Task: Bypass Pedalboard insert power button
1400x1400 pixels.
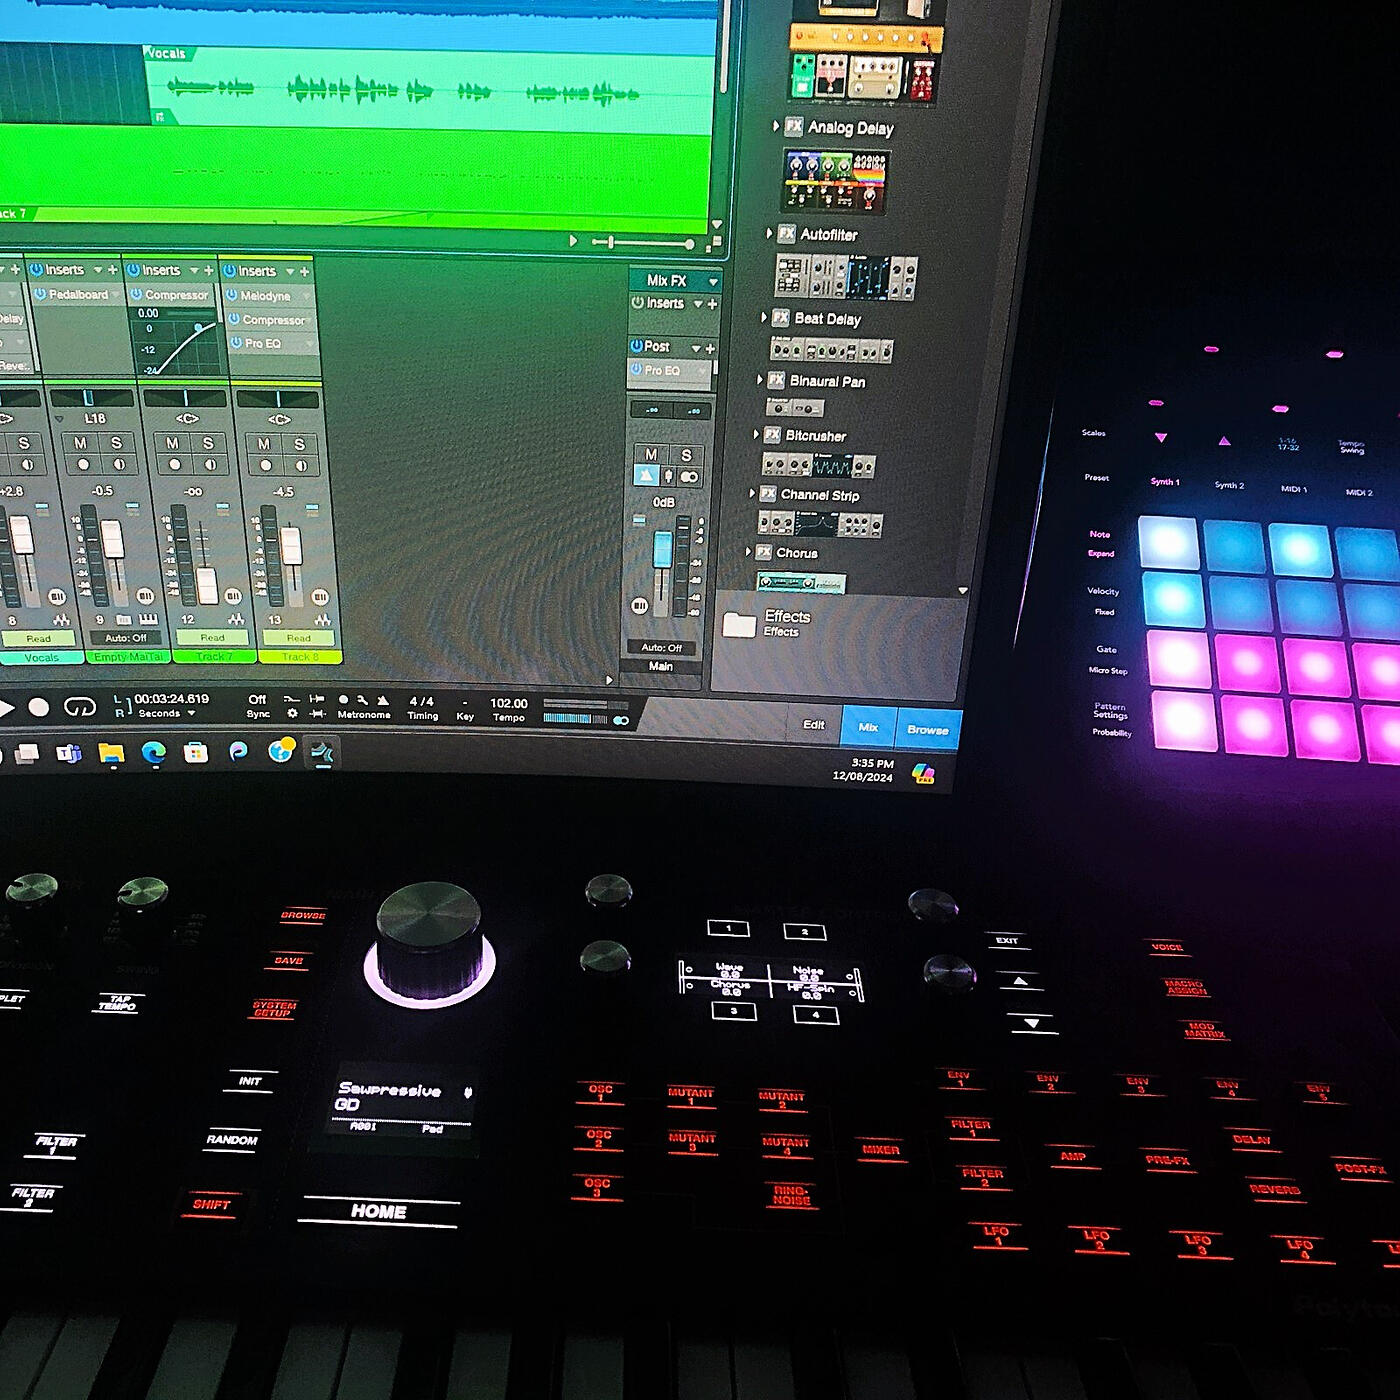Action: click(x=40, y=294)
